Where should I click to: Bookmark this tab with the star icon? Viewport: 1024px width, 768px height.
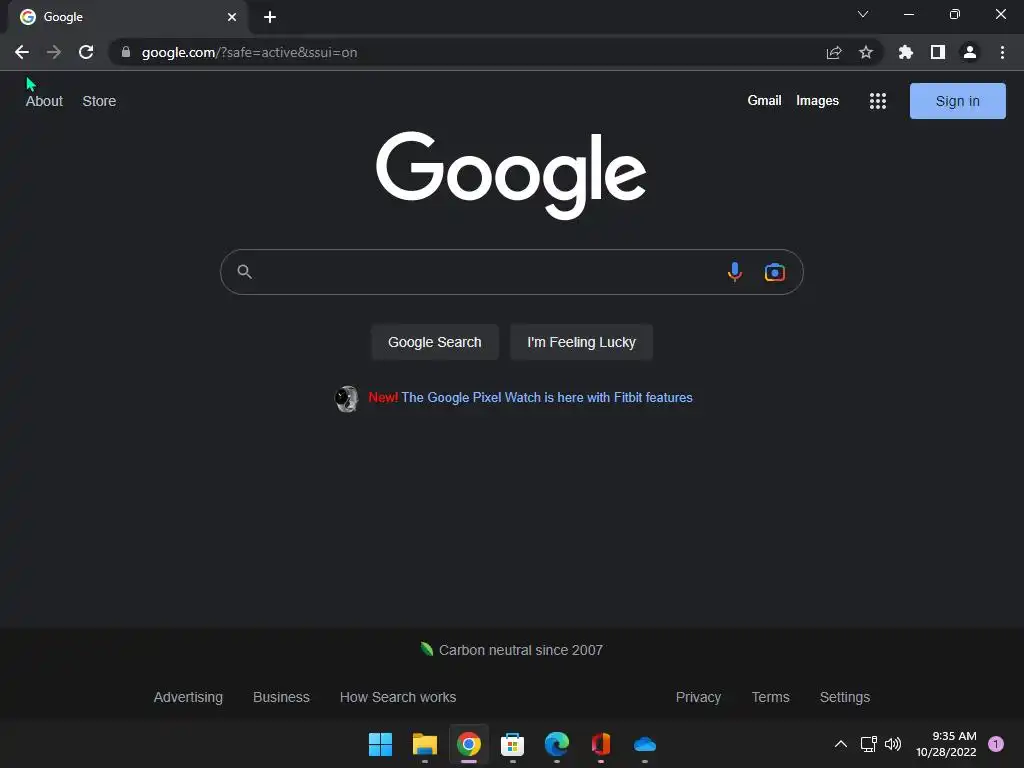click(866, 52)
